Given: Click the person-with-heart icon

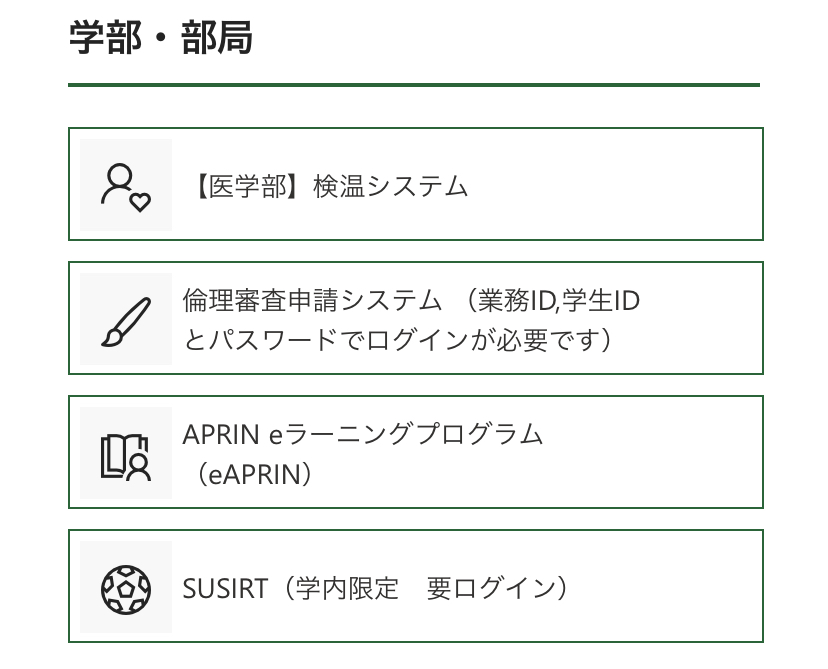Looking at the screenshot, I should pos(125,186).
